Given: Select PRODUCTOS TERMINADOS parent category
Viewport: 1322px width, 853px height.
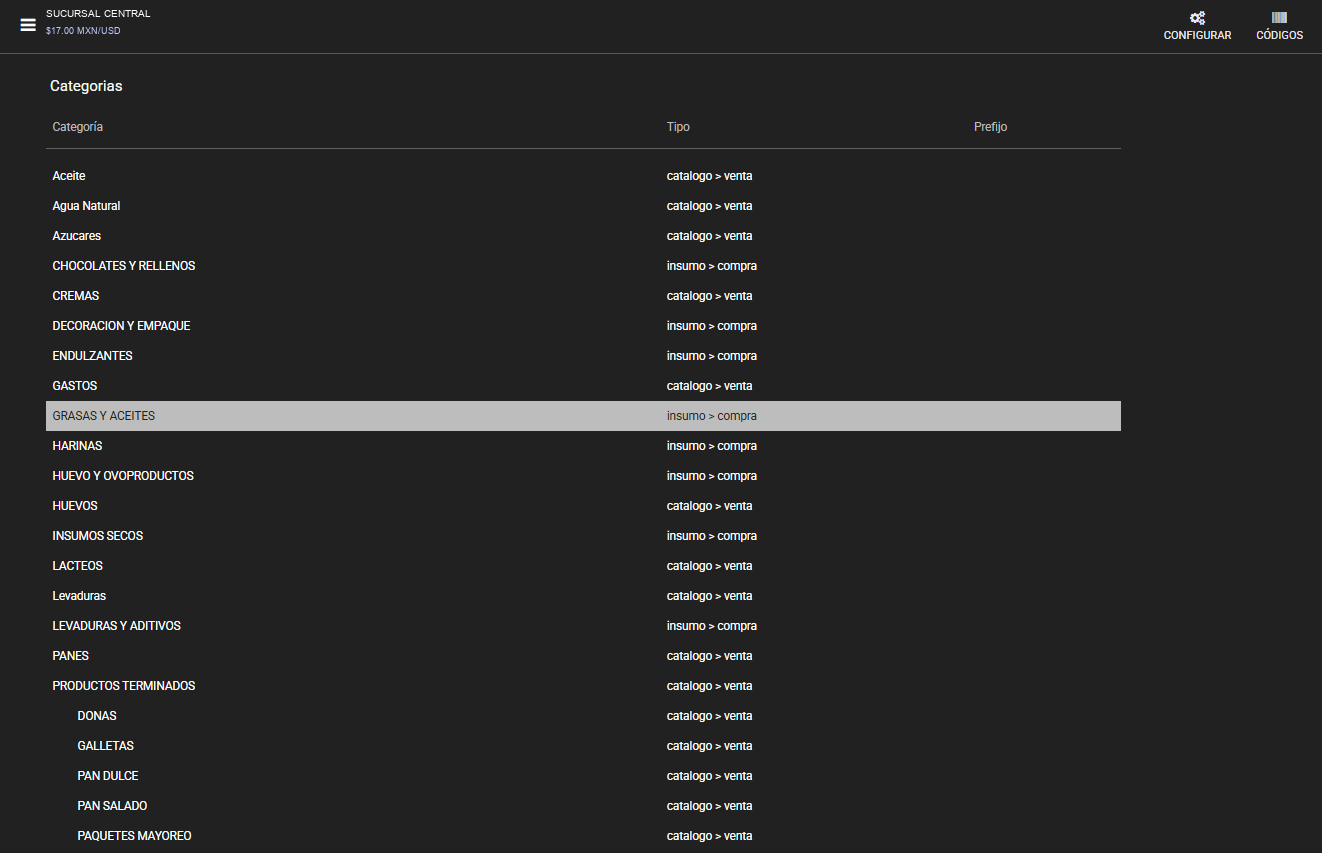Looking at the screenshot, I should (583, 686).
